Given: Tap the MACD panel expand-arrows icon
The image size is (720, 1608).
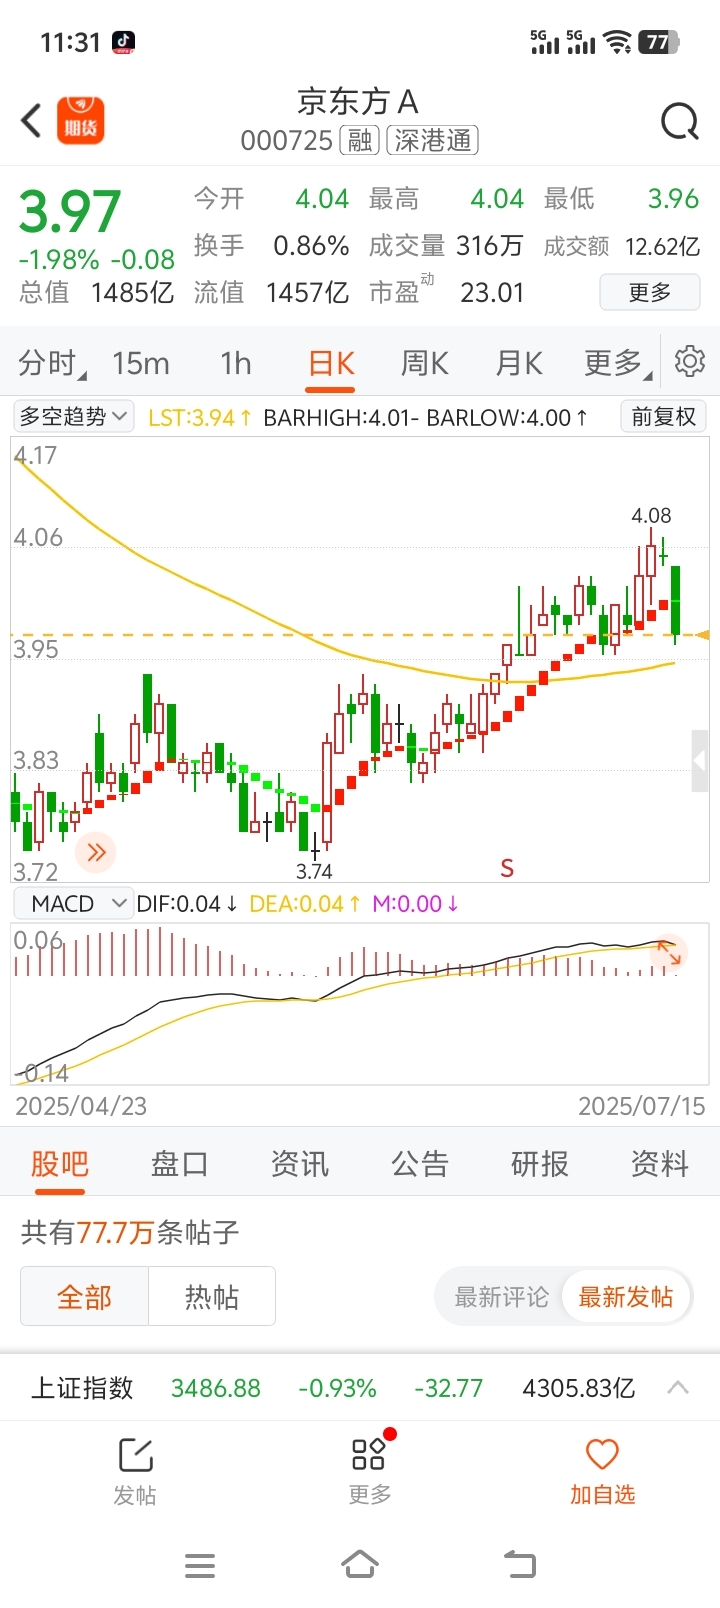Looking at the screenshot, I should (668, 955).
